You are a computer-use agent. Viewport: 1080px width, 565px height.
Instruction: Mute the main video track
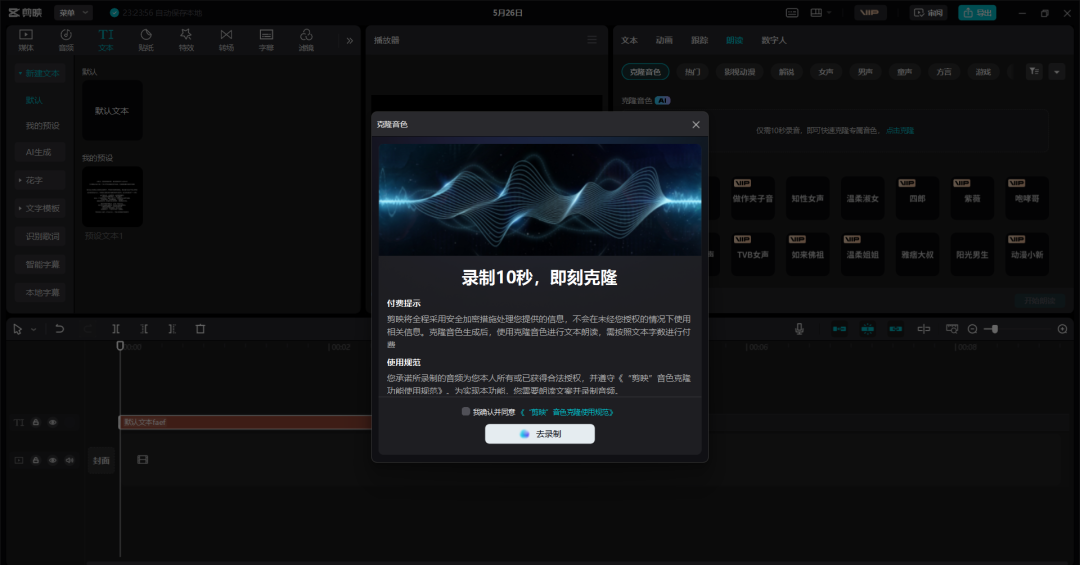70,460
